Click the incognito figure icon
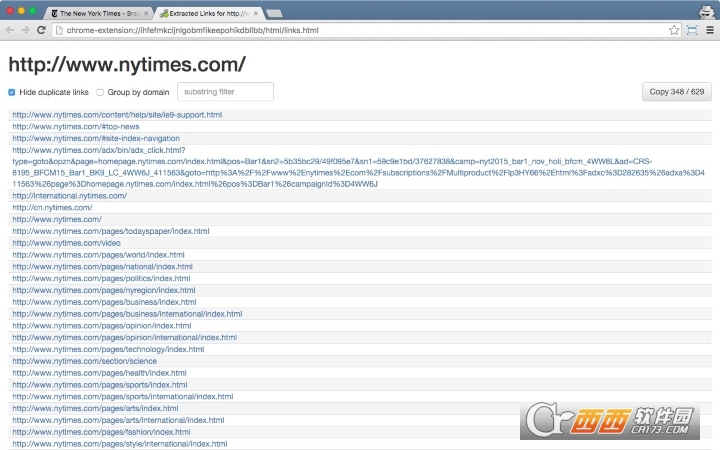Screen dimensions: 720x450 [706, 11]
